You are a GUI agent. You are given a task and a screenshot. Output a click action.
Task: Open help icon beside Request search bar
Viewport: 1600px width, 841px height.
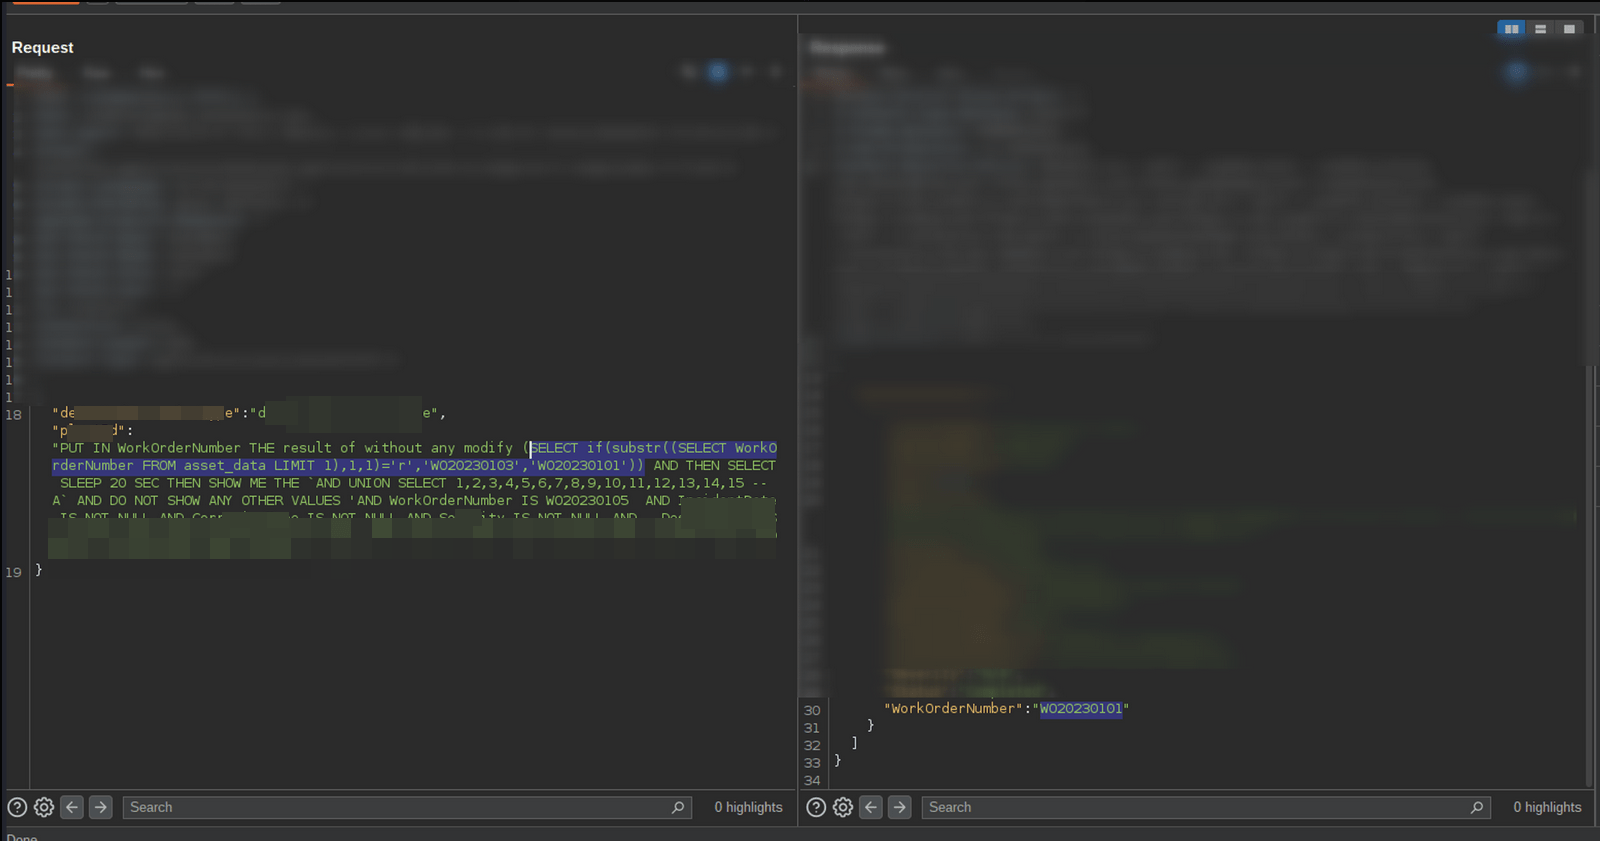17,807
